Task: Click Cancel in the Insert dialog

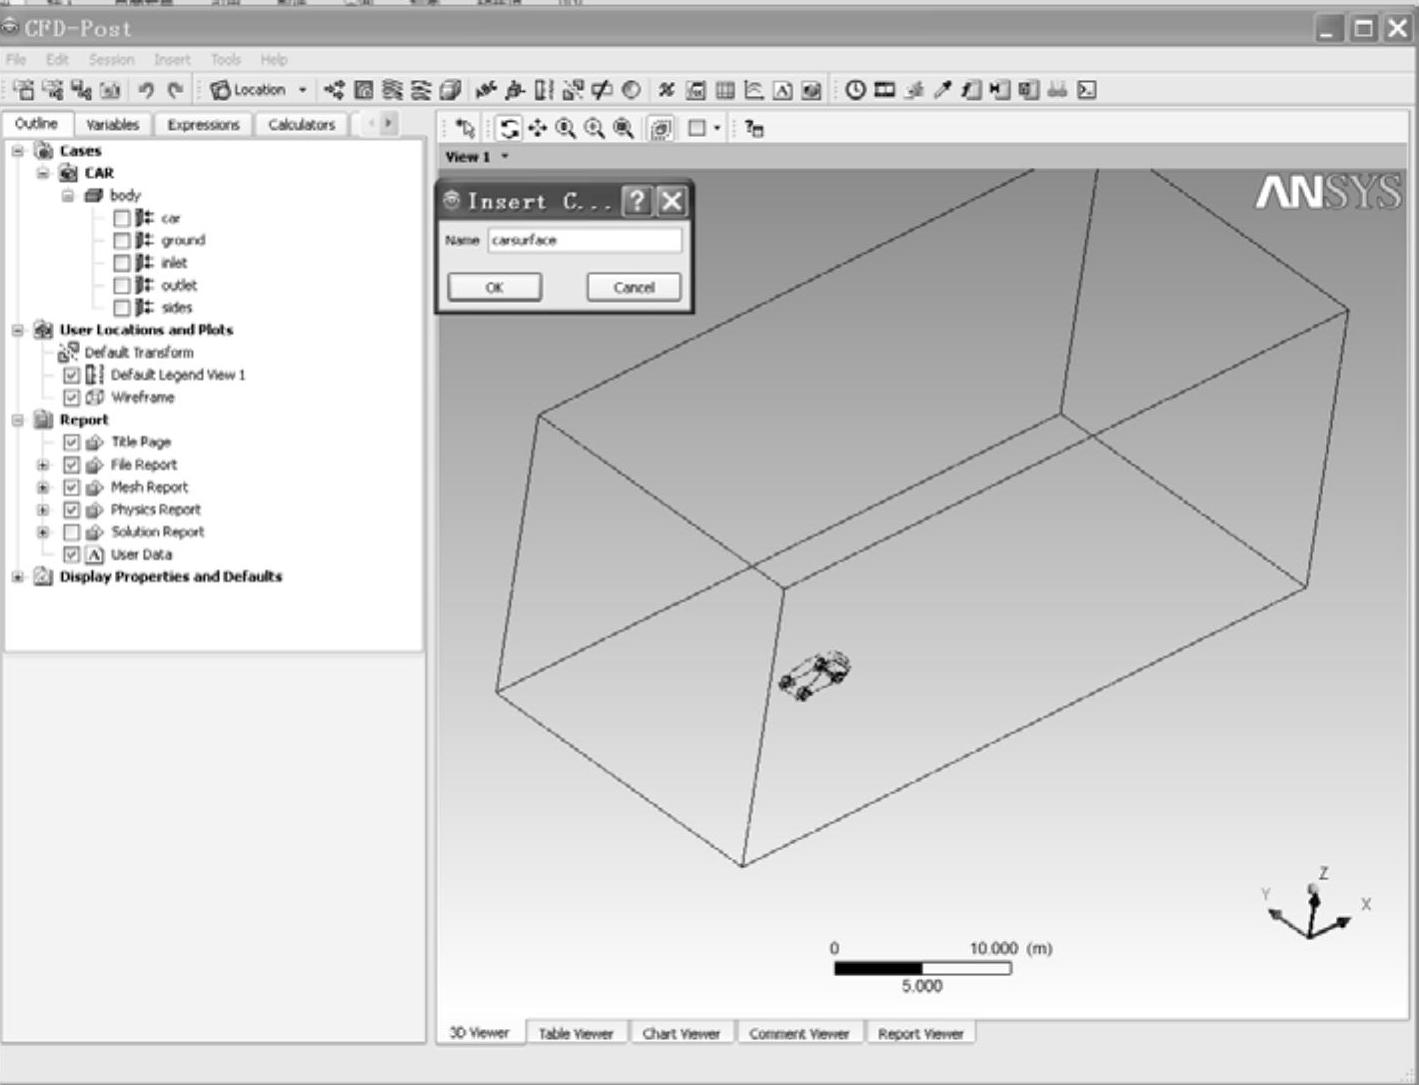Action: click(634, 288)
